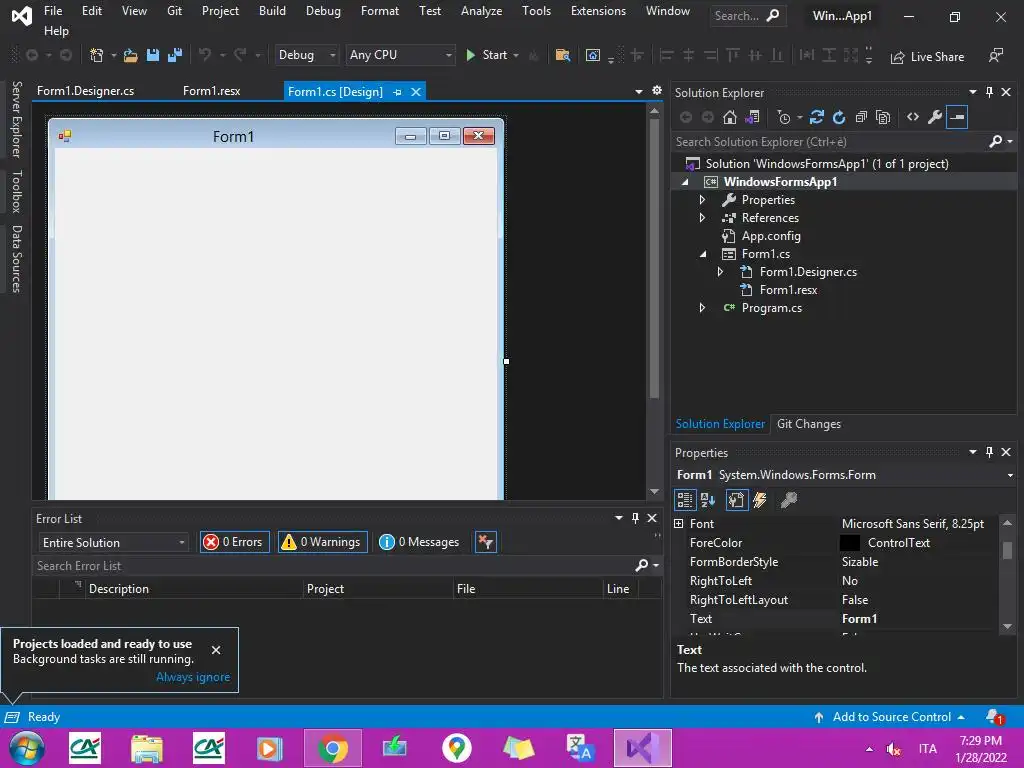Click the Google Maps taskbar icon
Viewport: 1024px width, 768px height.
point(456,748)
